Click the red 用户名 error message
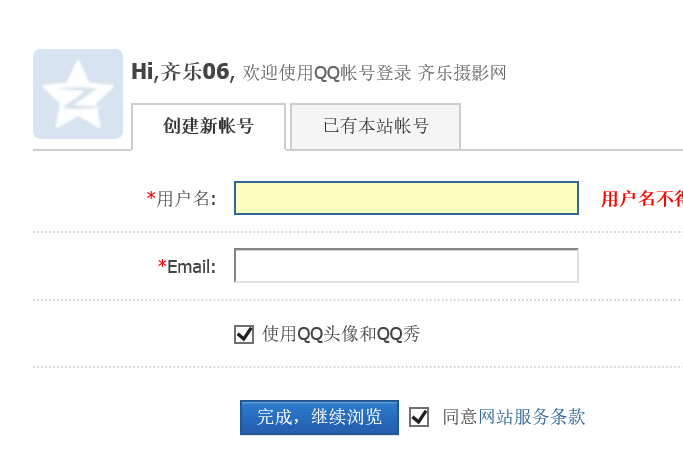The height and width of the screenshot is (468, 683). (641, 199)
